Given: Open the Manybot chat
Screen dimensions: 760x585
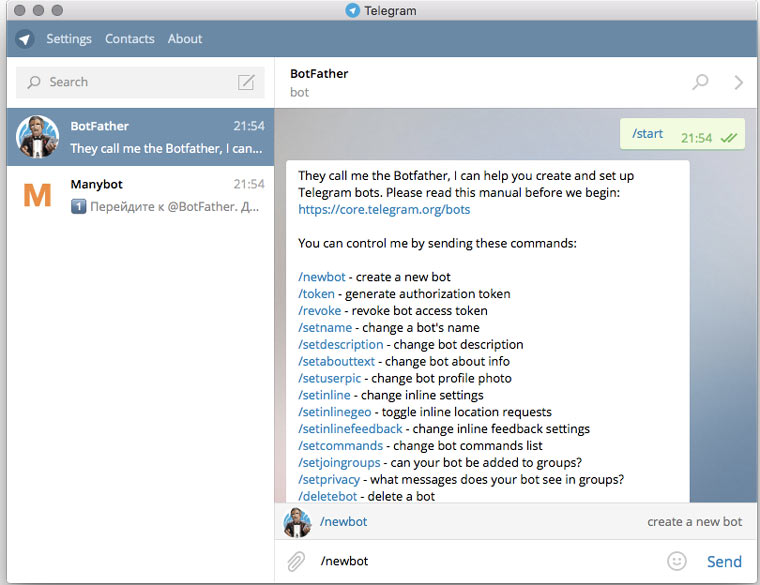Looking at the screenshot, I should pos(140,195).
